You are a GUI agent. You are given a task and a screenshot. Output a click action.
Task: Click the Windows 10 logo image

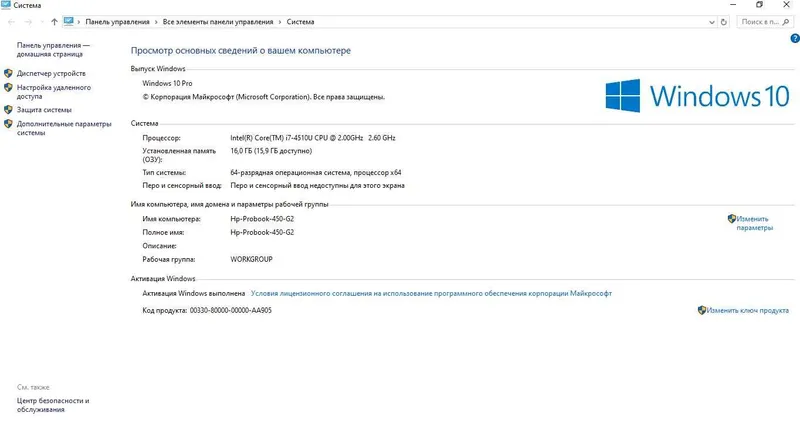click(x=697, y=95)
